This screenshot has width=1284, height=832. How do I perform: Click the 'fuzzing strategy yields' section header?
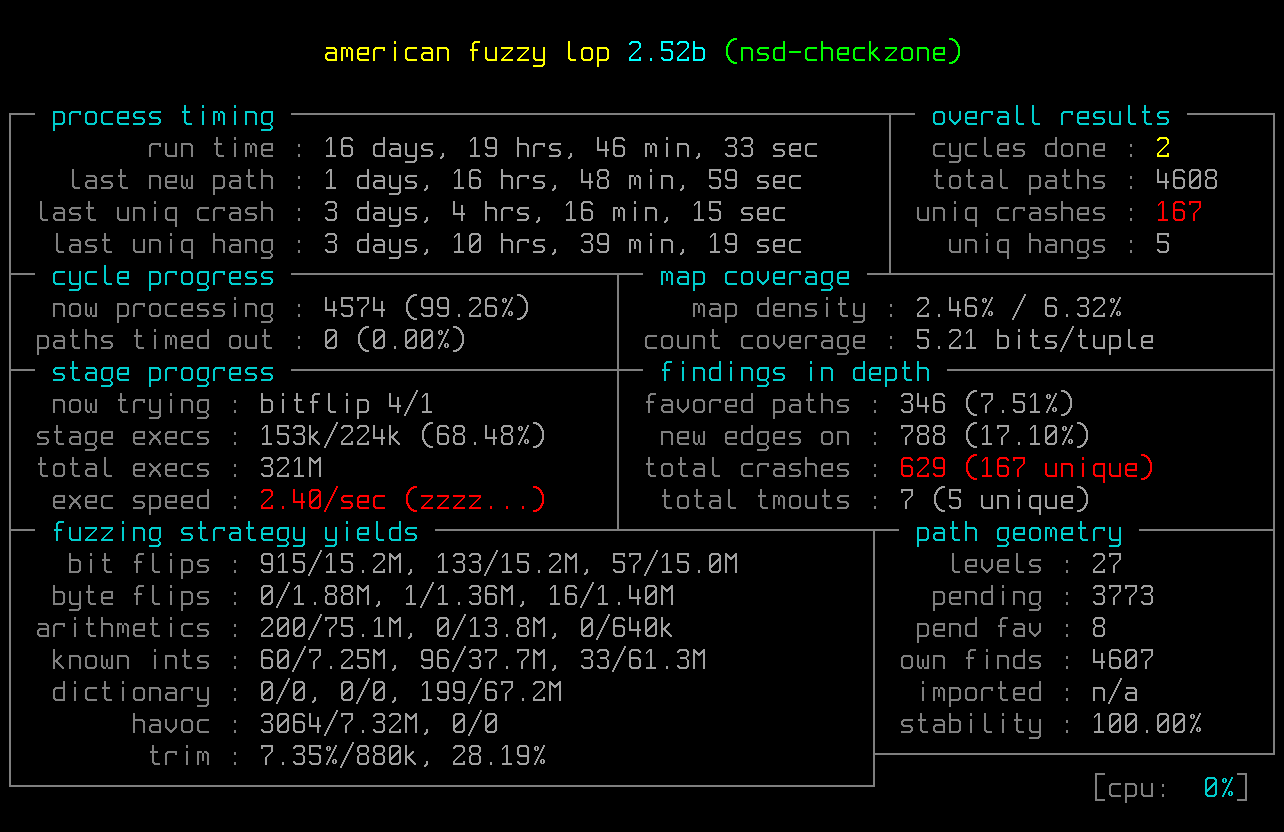point(235,533)
